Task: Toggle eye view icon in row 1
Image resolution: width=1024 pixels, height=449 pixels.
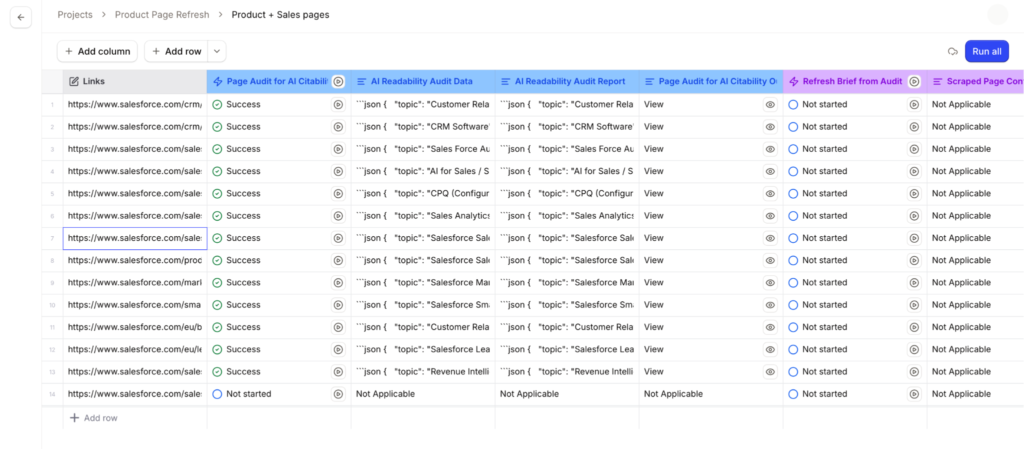Action: point(771,104)
